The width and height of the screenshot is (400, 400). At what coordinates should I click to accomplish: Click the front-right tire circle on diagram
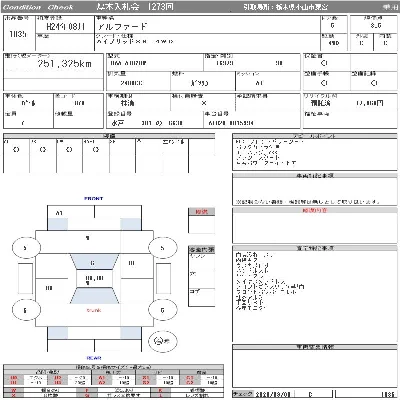coord(162,248)
